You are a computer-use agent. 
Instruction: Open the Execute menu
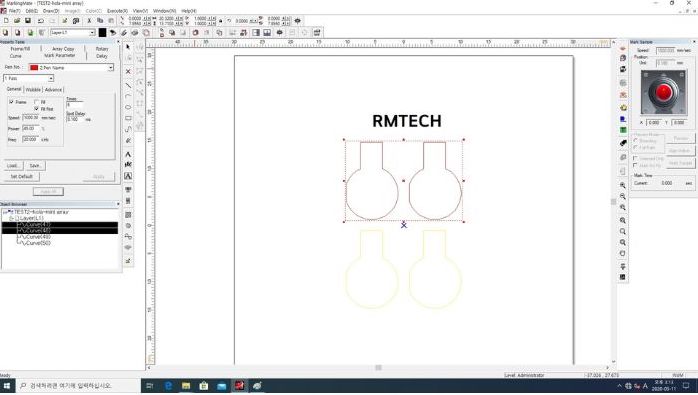point(118,11)
